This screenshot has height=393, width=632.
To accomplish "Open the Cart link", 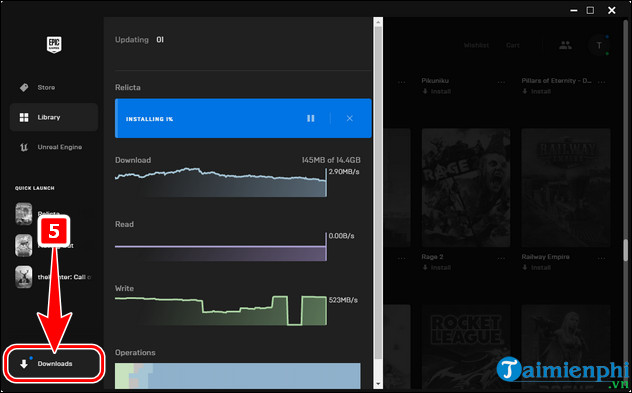I will (513, 46).
